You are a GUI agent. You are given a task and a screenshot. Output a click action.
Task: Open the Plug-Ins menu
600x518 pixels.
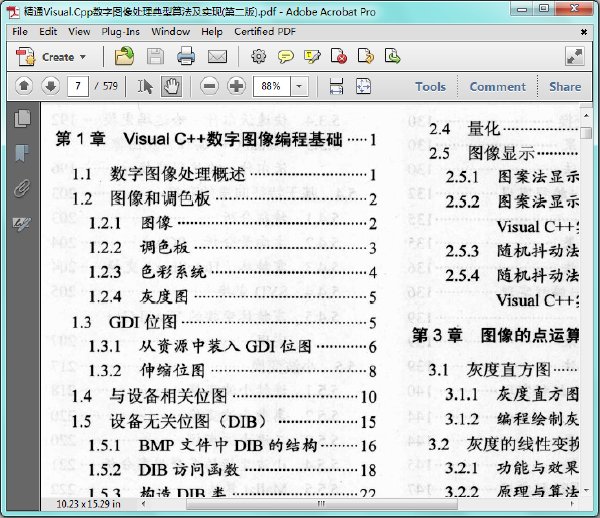point(121,31)
